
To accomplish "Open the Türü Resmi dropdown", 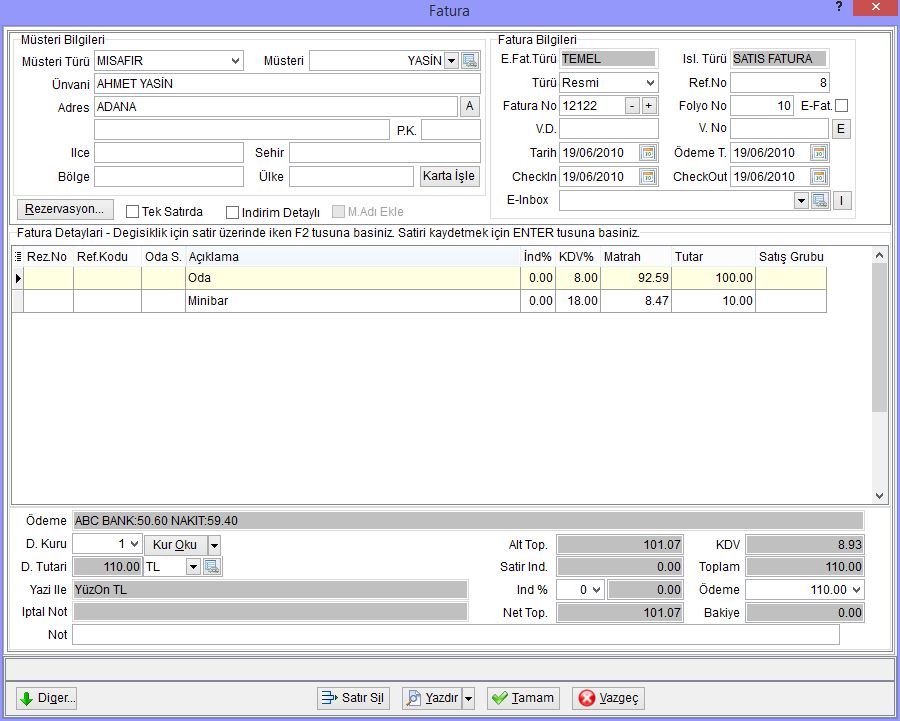I will click(x=650, y=83).
